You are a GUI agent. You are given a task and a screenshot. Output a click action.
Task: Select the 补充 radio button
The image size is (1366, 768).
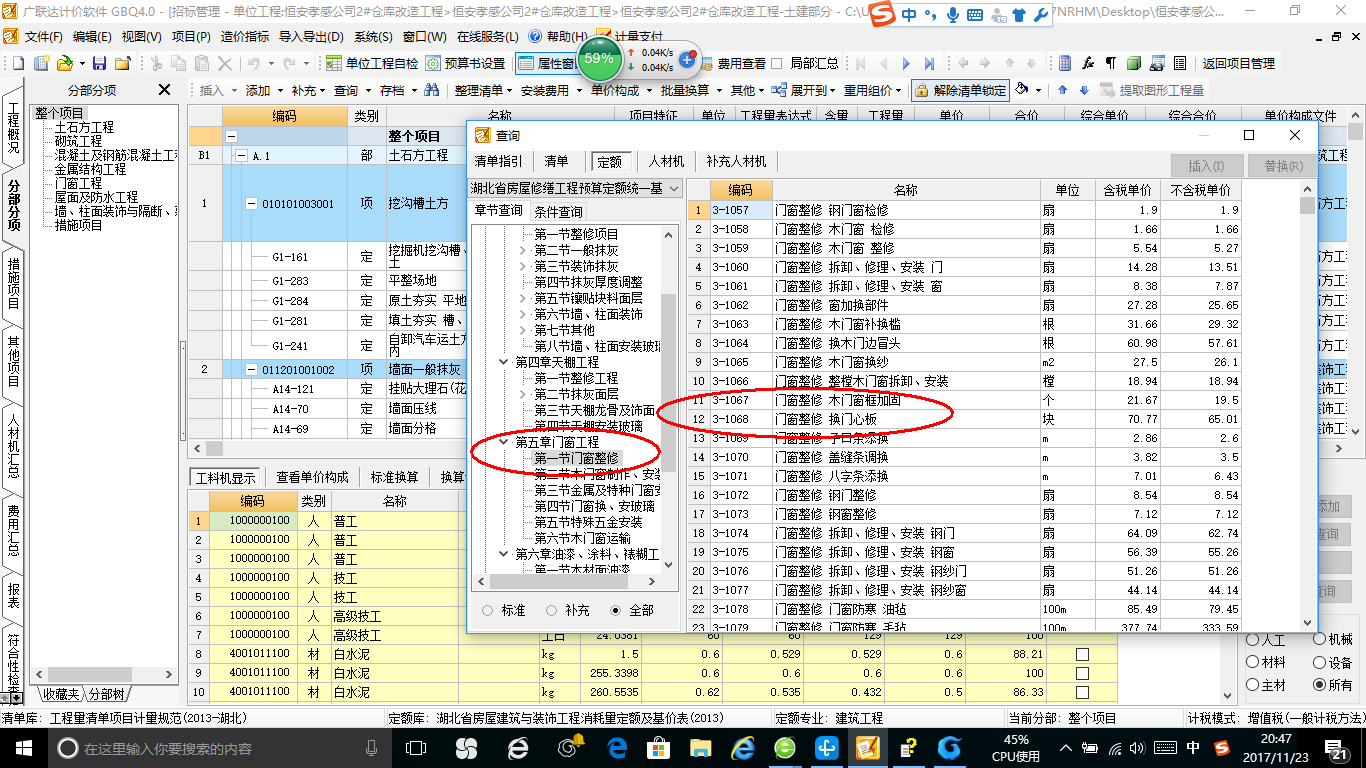551,610
